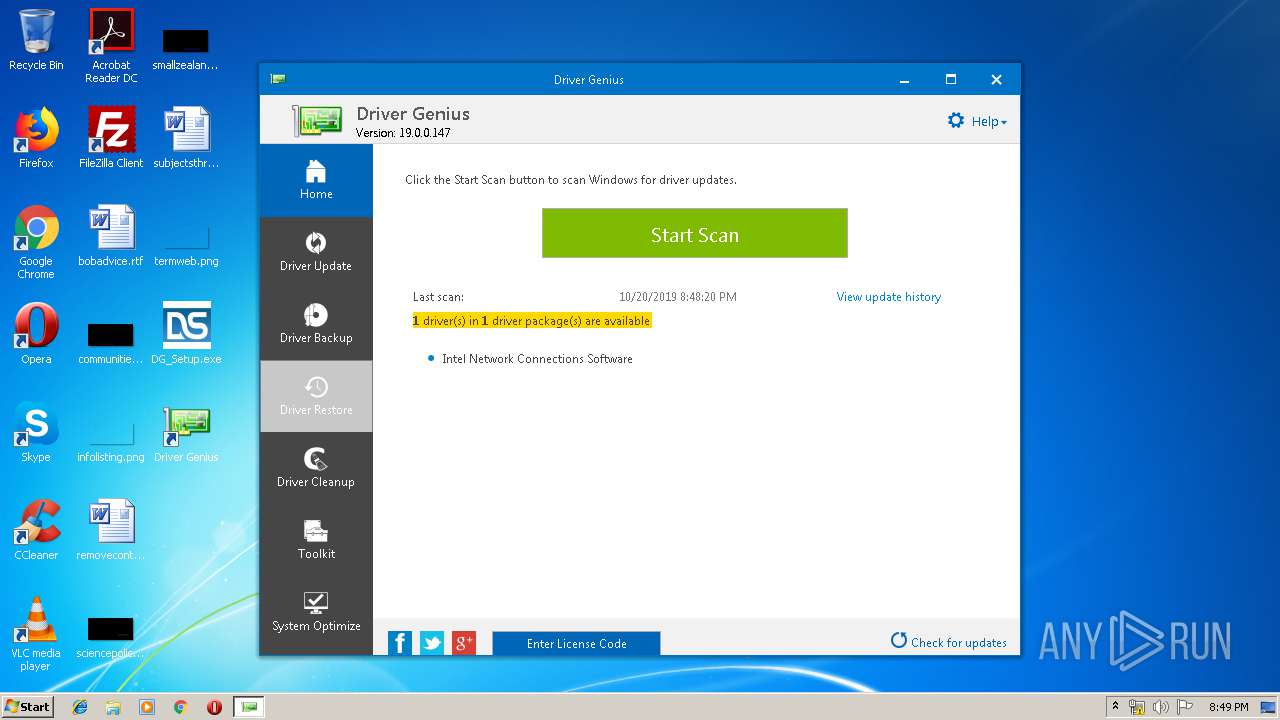Open the Home section in sidebar

coord(316,180)
